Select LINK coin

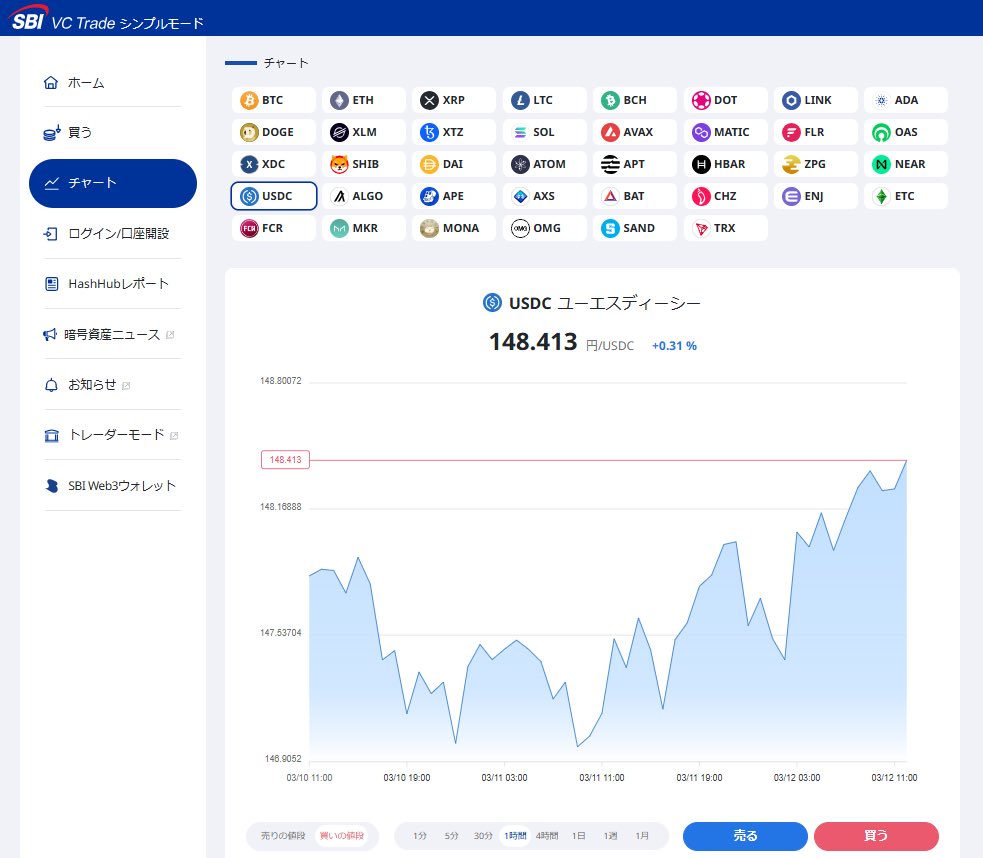tap(816, 100)
